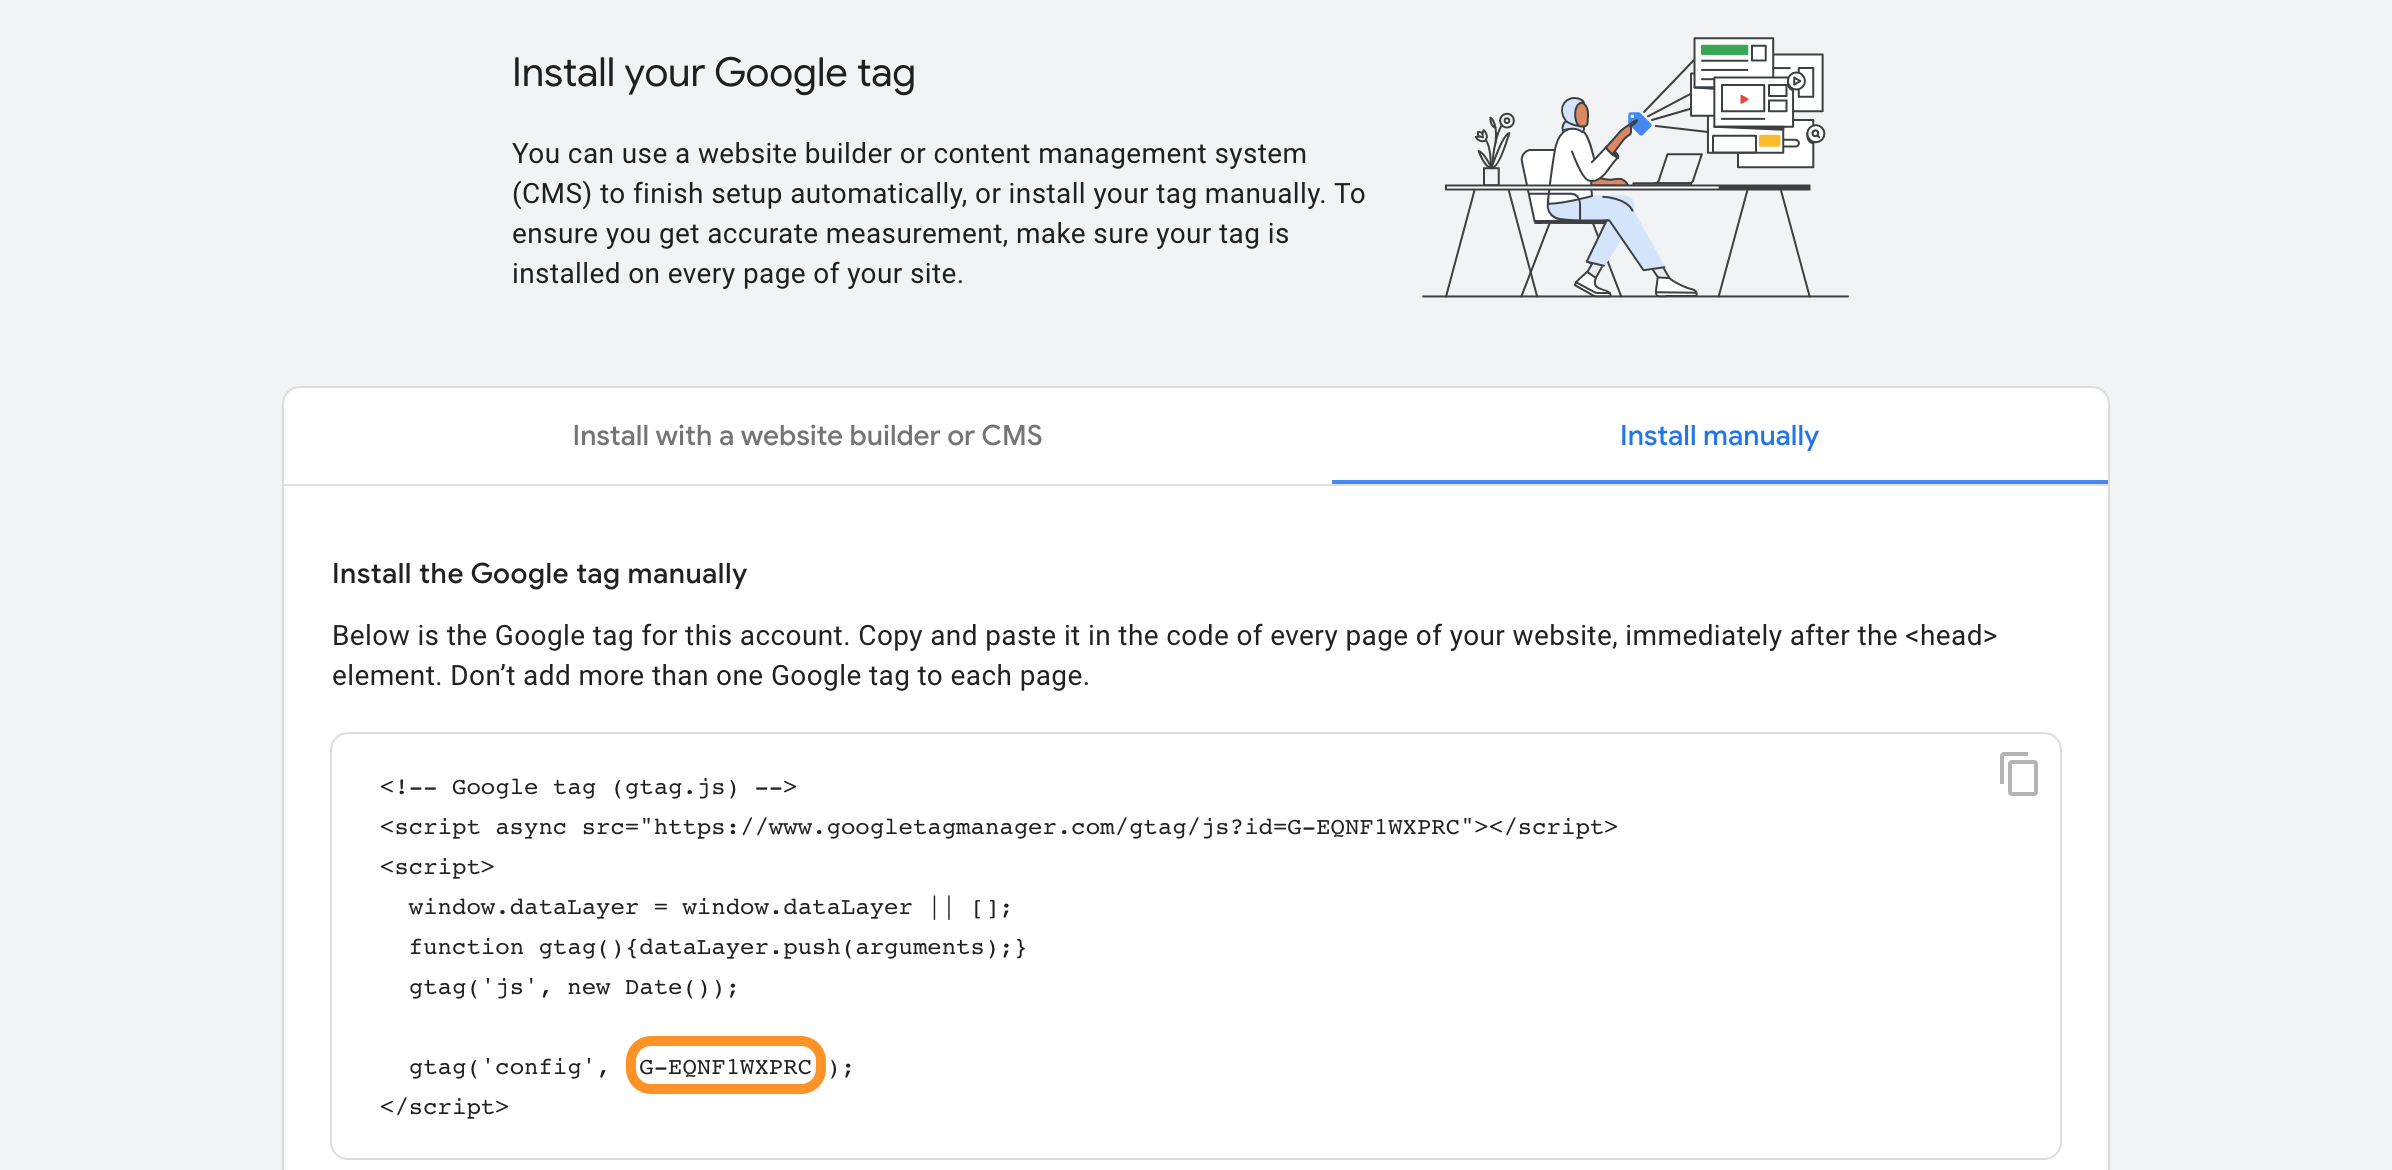Click the blue tag icon in illustration
This screenshot has height=1170, width=2392.
pyautogui.click(x=1639, y=123)
